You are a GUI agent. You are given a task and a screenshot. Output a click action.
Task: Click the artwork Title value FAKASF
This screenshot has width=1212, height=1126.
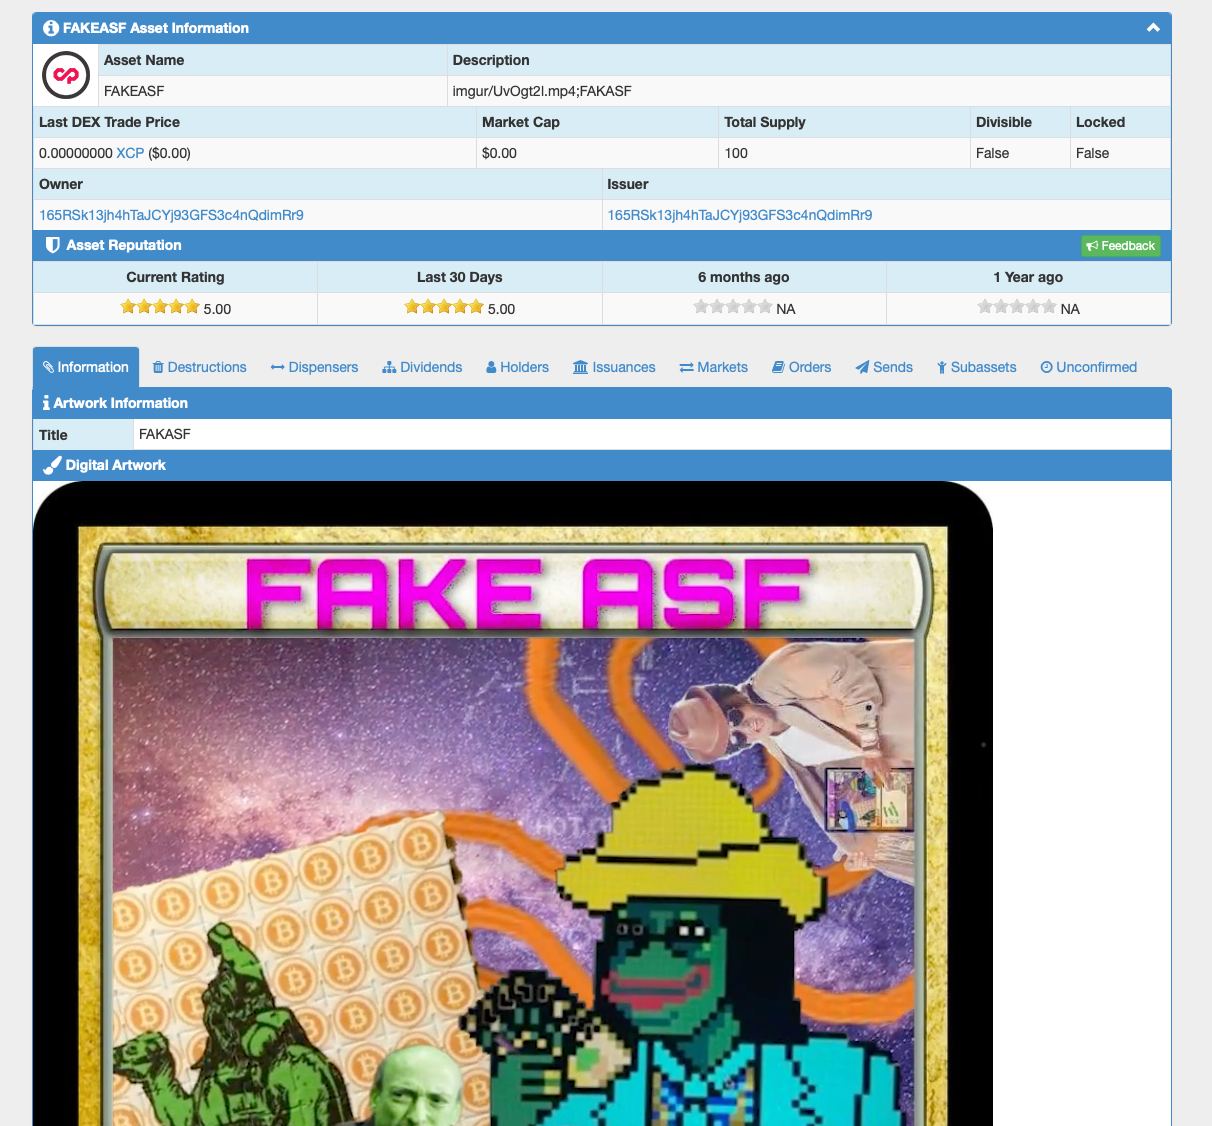[x=164, y=434]
